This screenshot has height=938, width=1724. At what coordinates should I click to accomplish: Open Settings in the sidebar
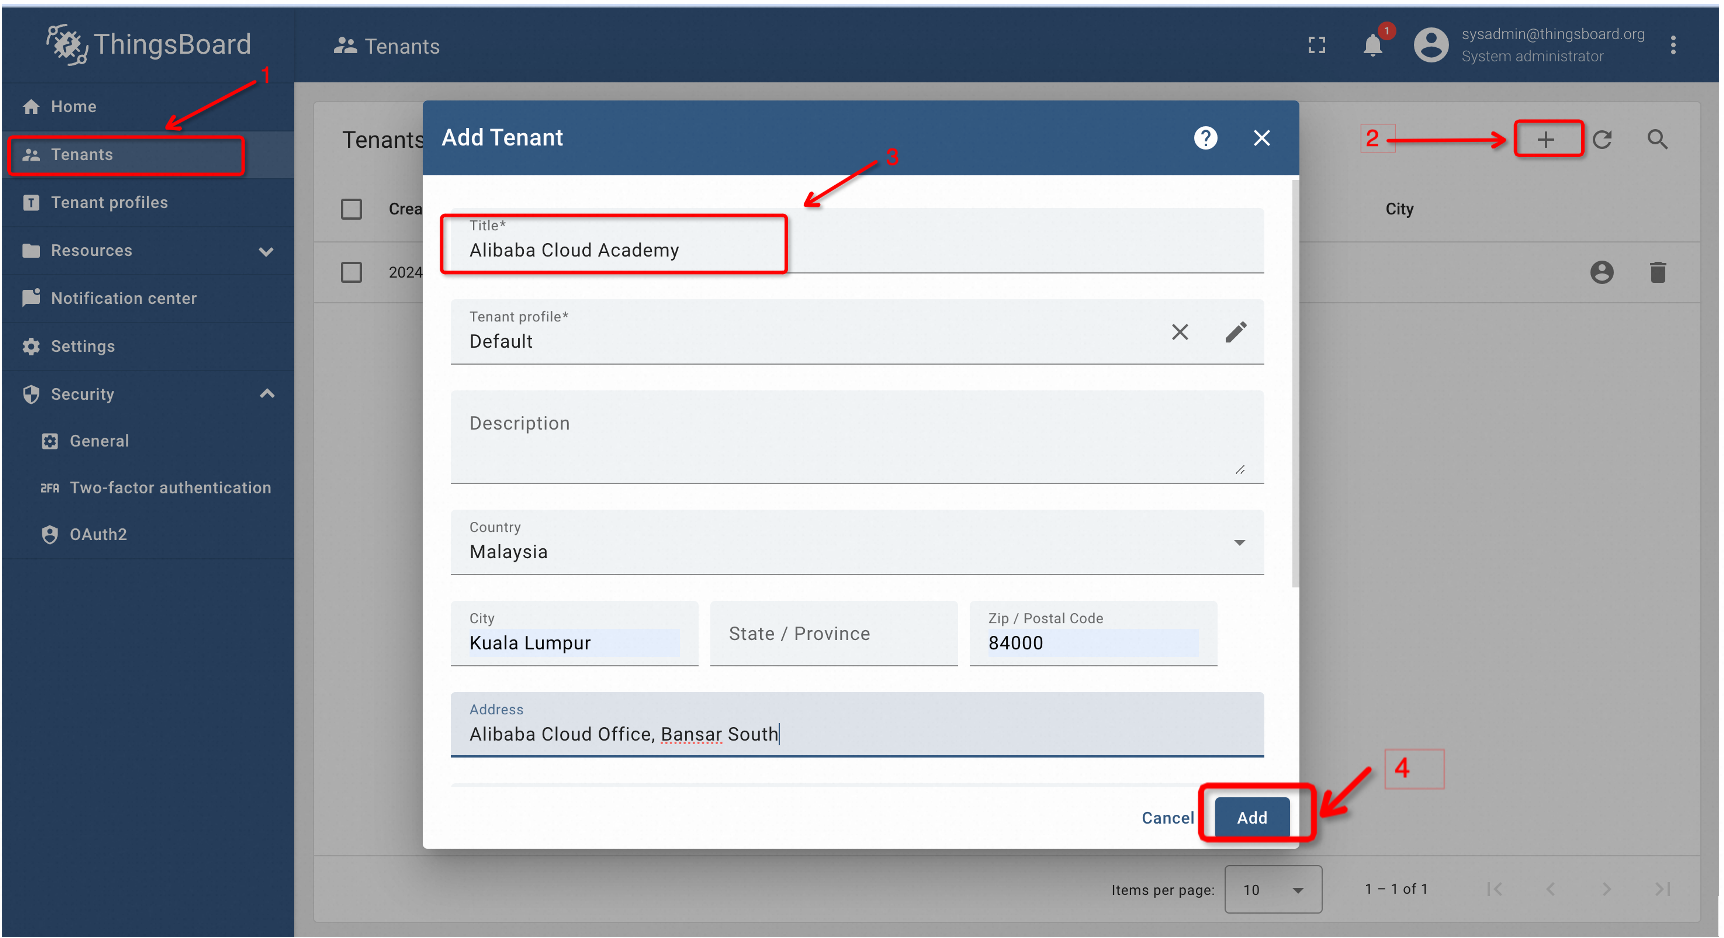[x=148, y=346]
